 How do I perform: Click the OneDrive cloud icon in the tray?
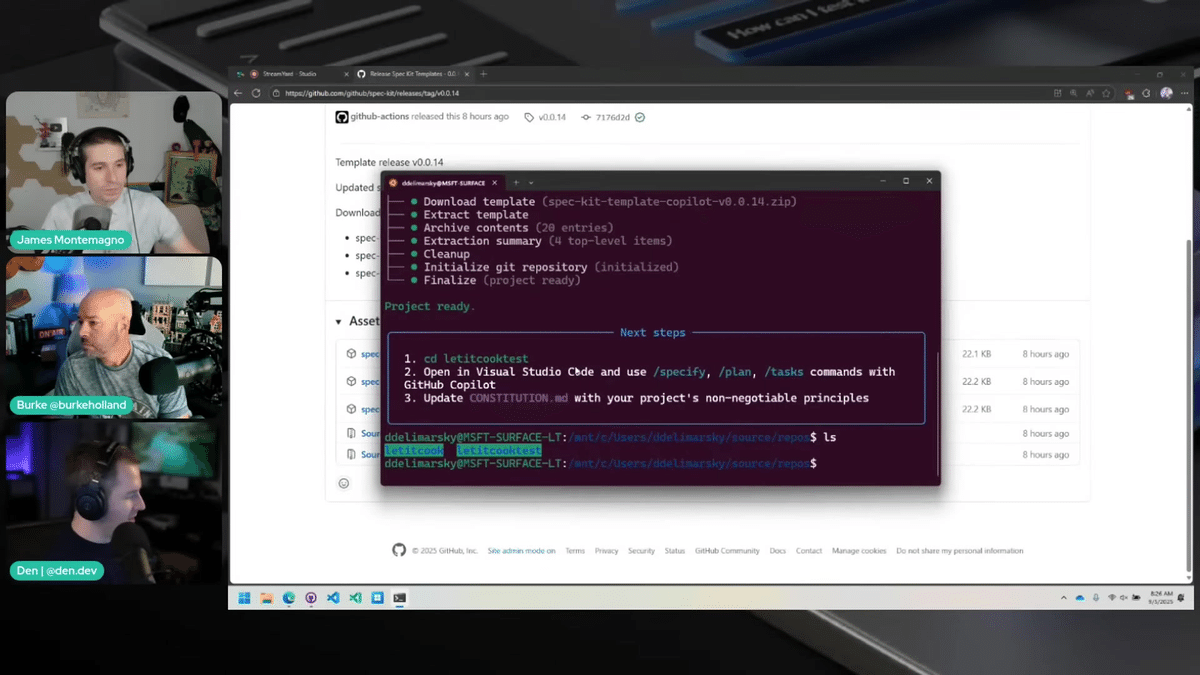click(x=1080, y=597)
